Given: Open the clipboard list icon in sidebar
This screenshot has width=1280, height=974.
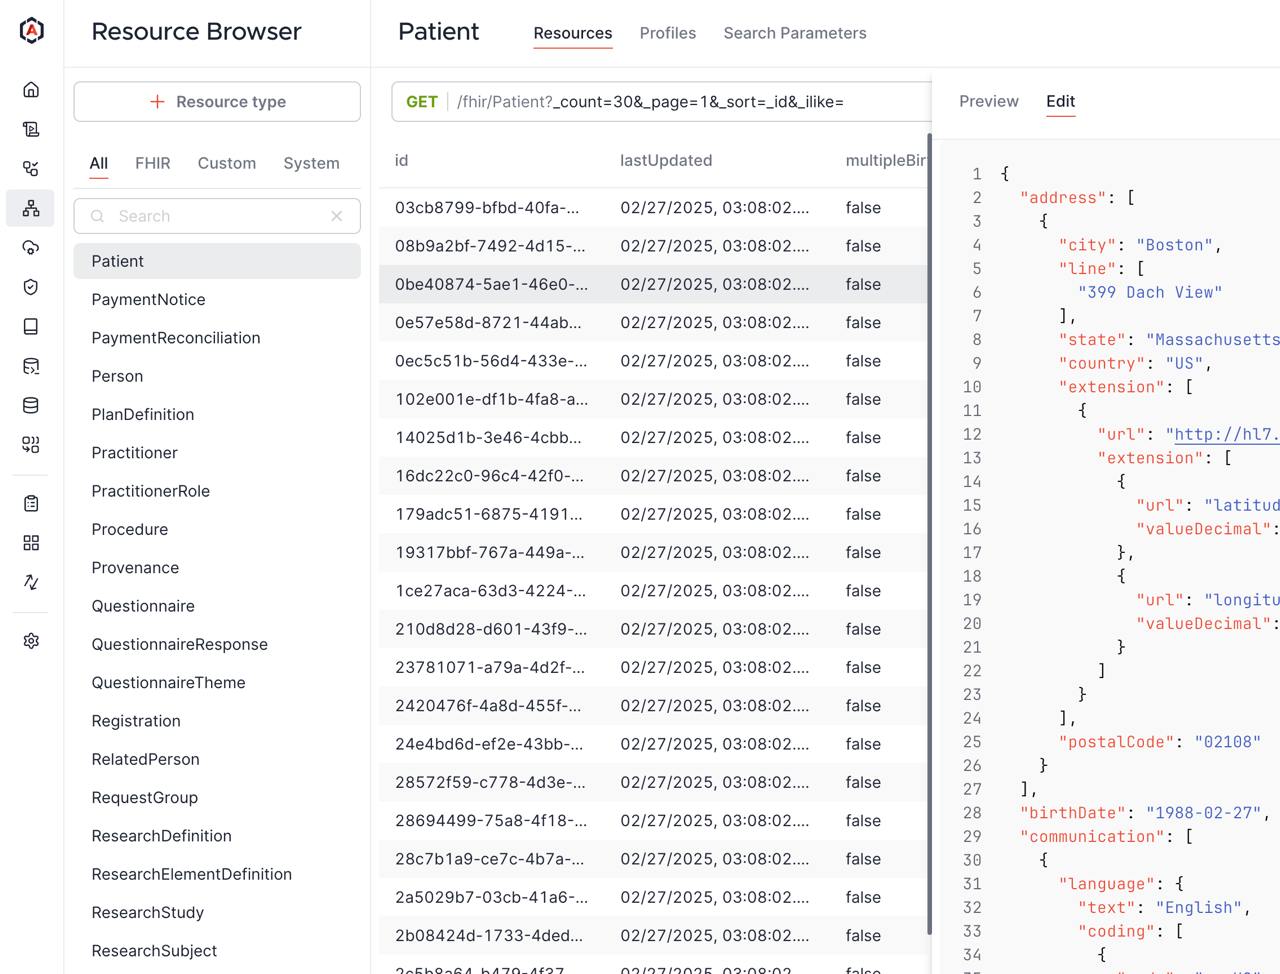Looking at the screenshot, I should (31, 503).
